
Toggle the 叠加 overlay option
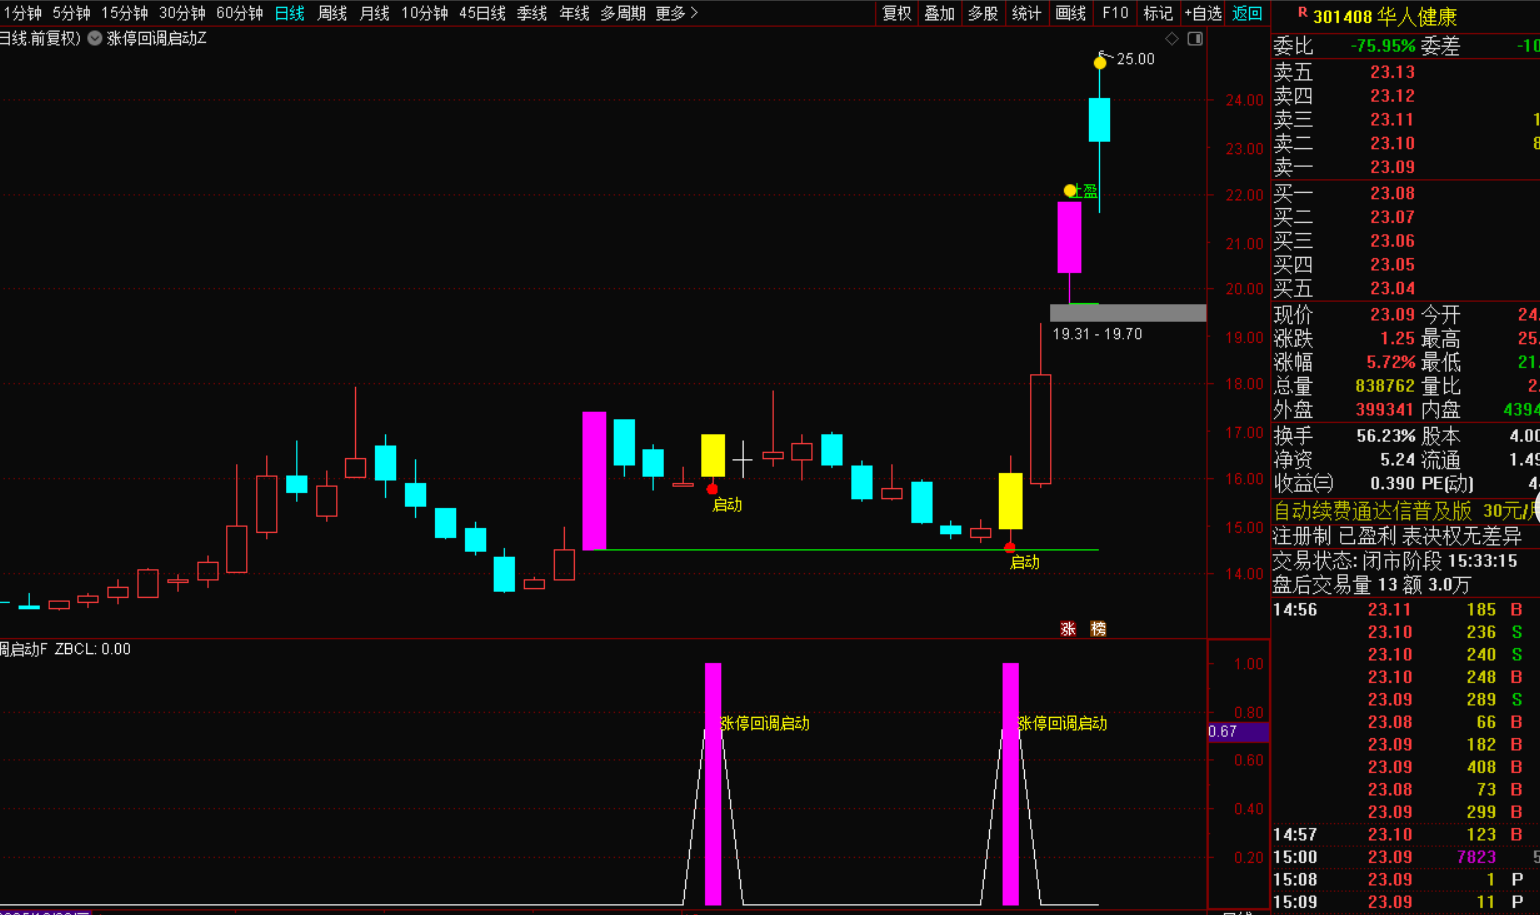pyautogui.click(x=939, y=13)
